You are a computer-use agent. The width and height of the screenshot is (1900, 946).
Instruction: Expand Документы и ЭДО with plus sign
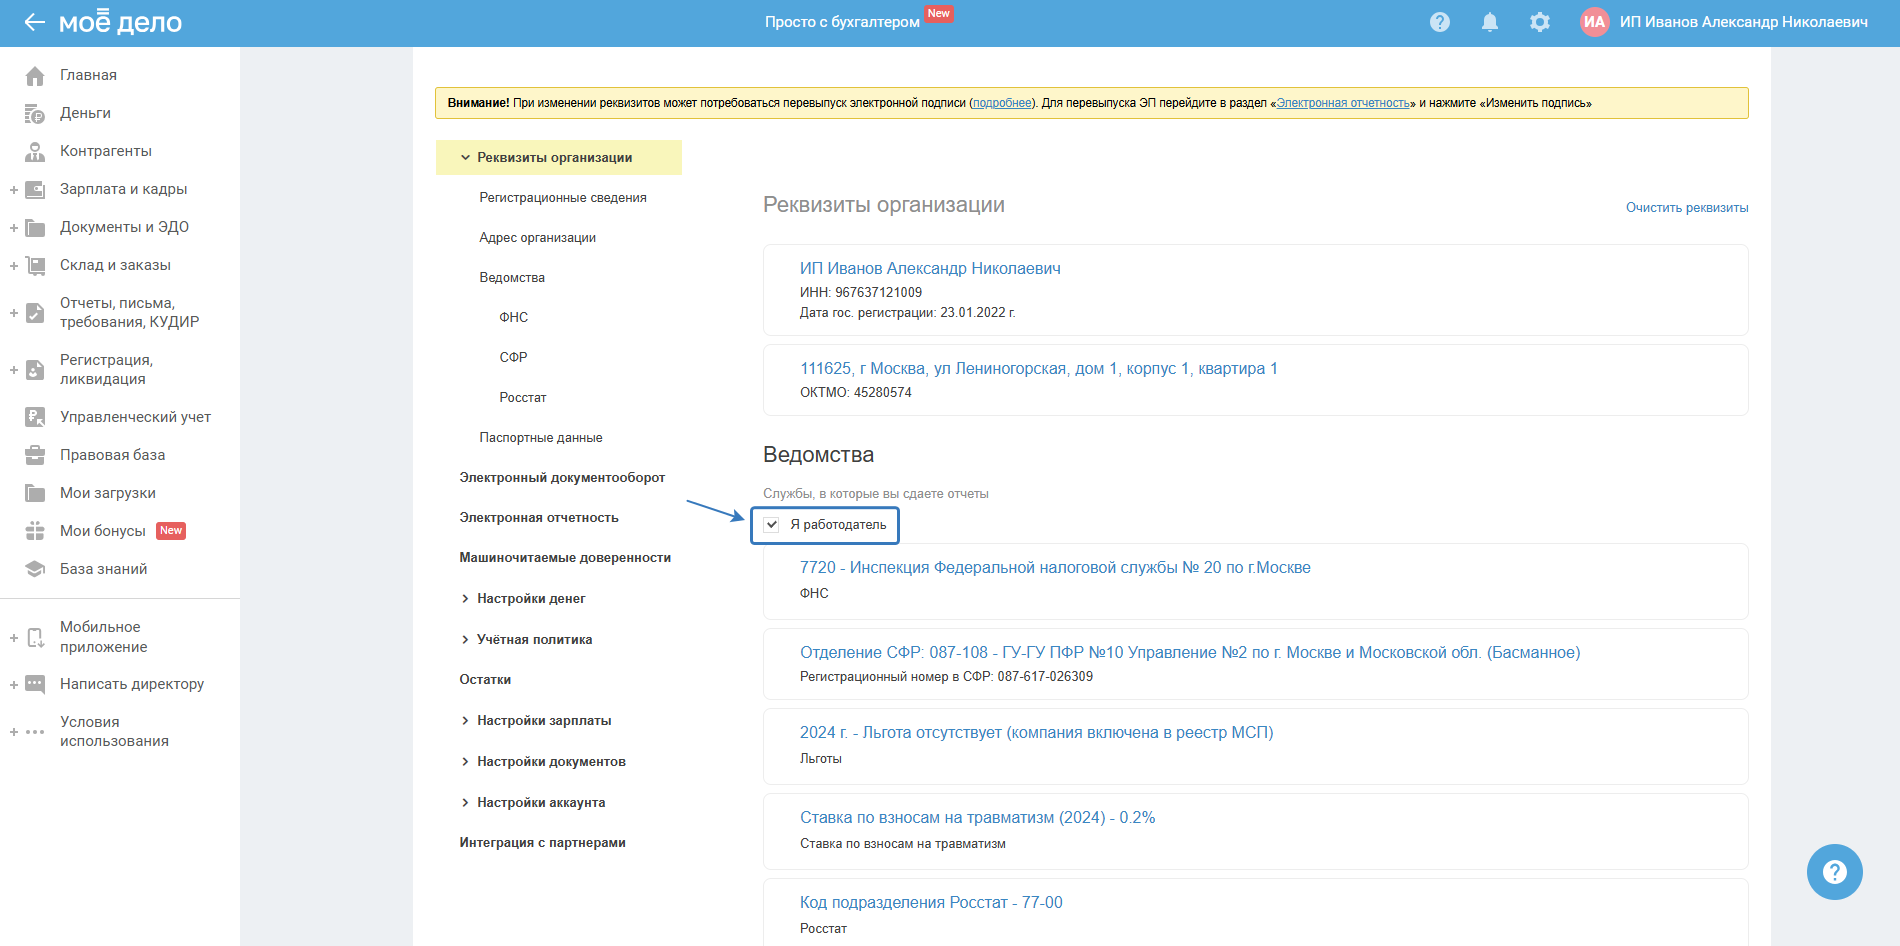point(14,227)
